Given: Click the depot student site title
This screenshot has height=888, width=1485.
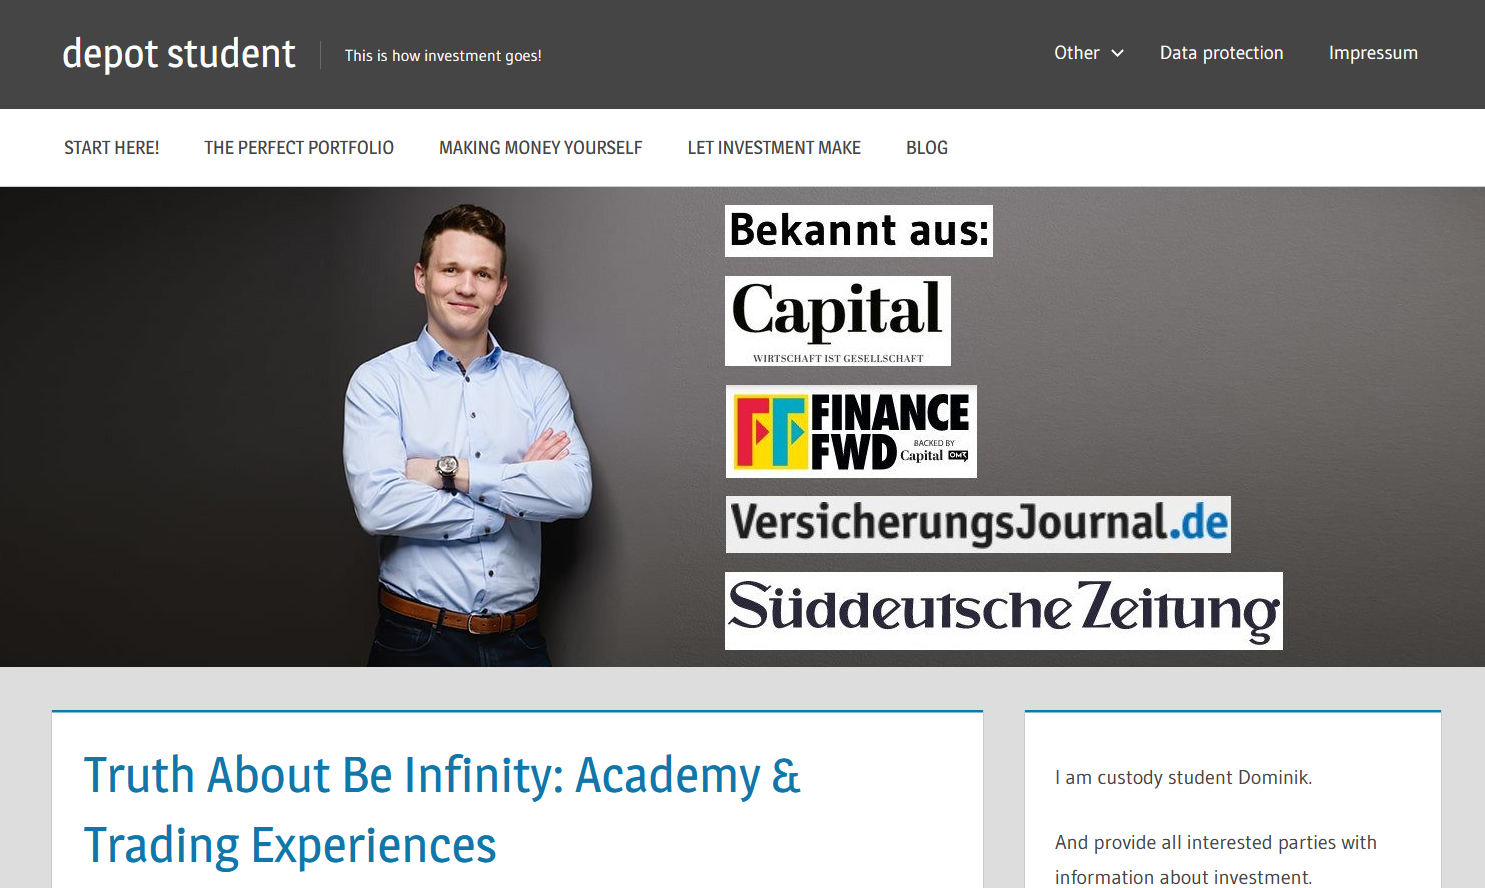Looking at the screenshot, I should point(178,54).
